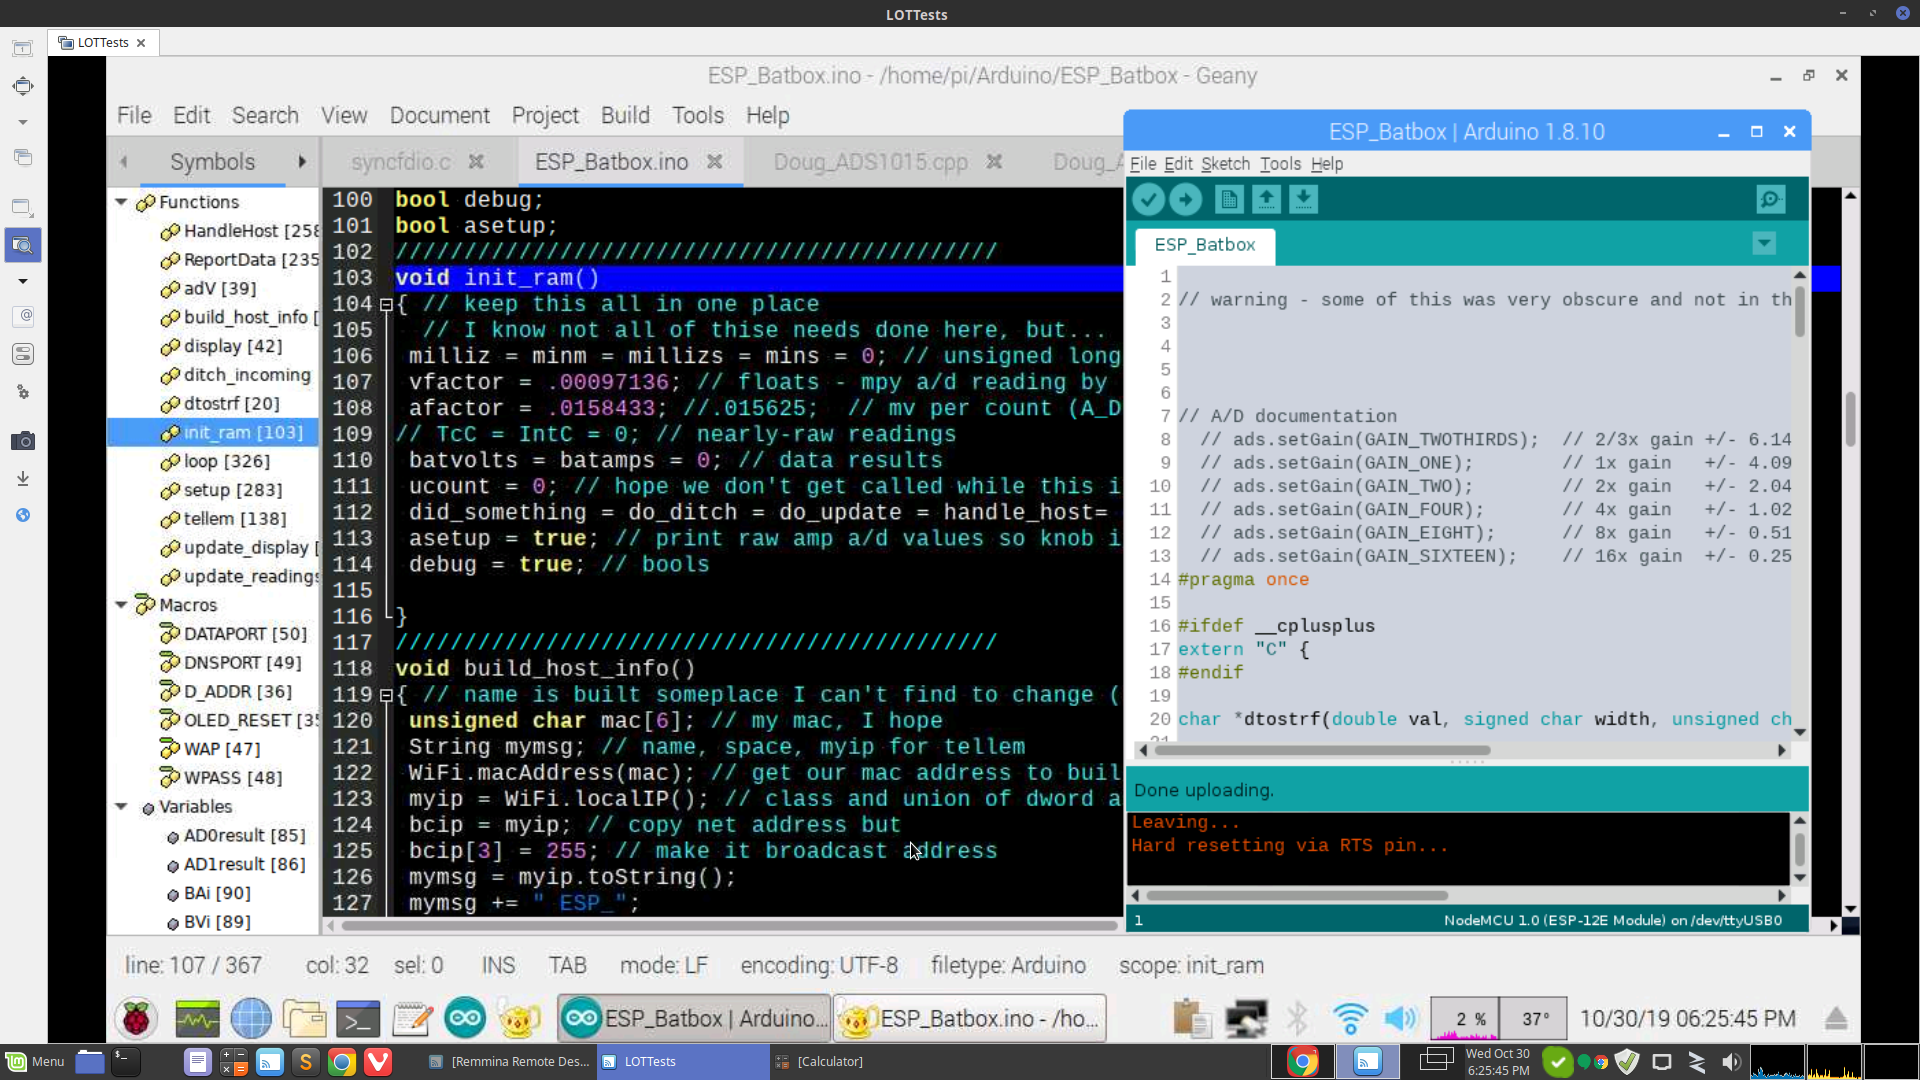Click Geany editor horizontal scrollbar
Image resolution: width=1920 pixels, height=1080 pixels.
(730, 926)
